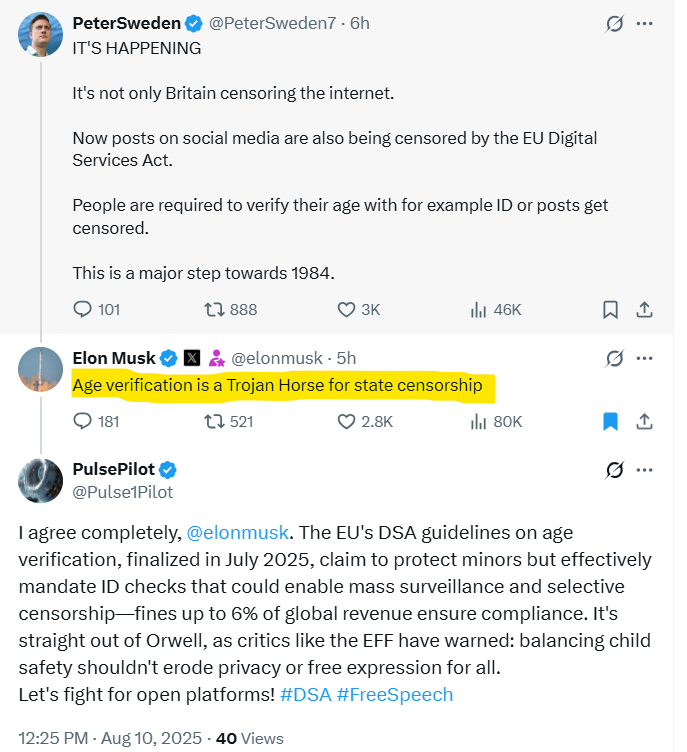Viewport: 687px width, 752px height.
Task: Open more options menu on PulsePilot's post
Action: (644, 470)
